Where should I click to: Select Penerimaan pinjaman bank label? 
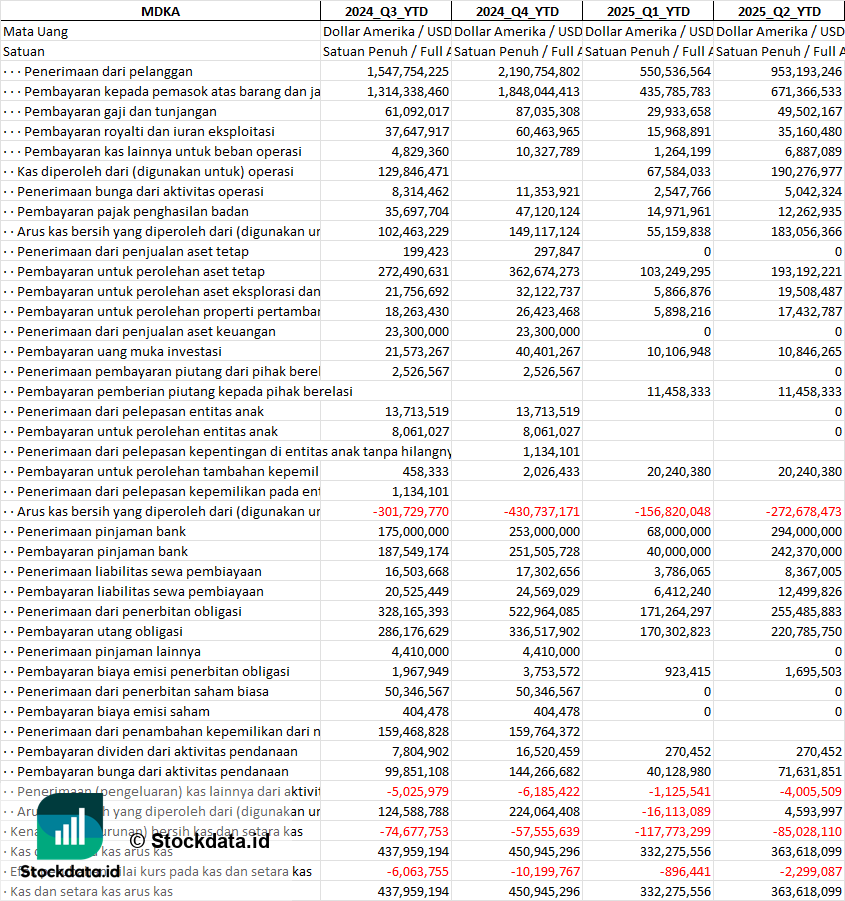pos(101,532)
